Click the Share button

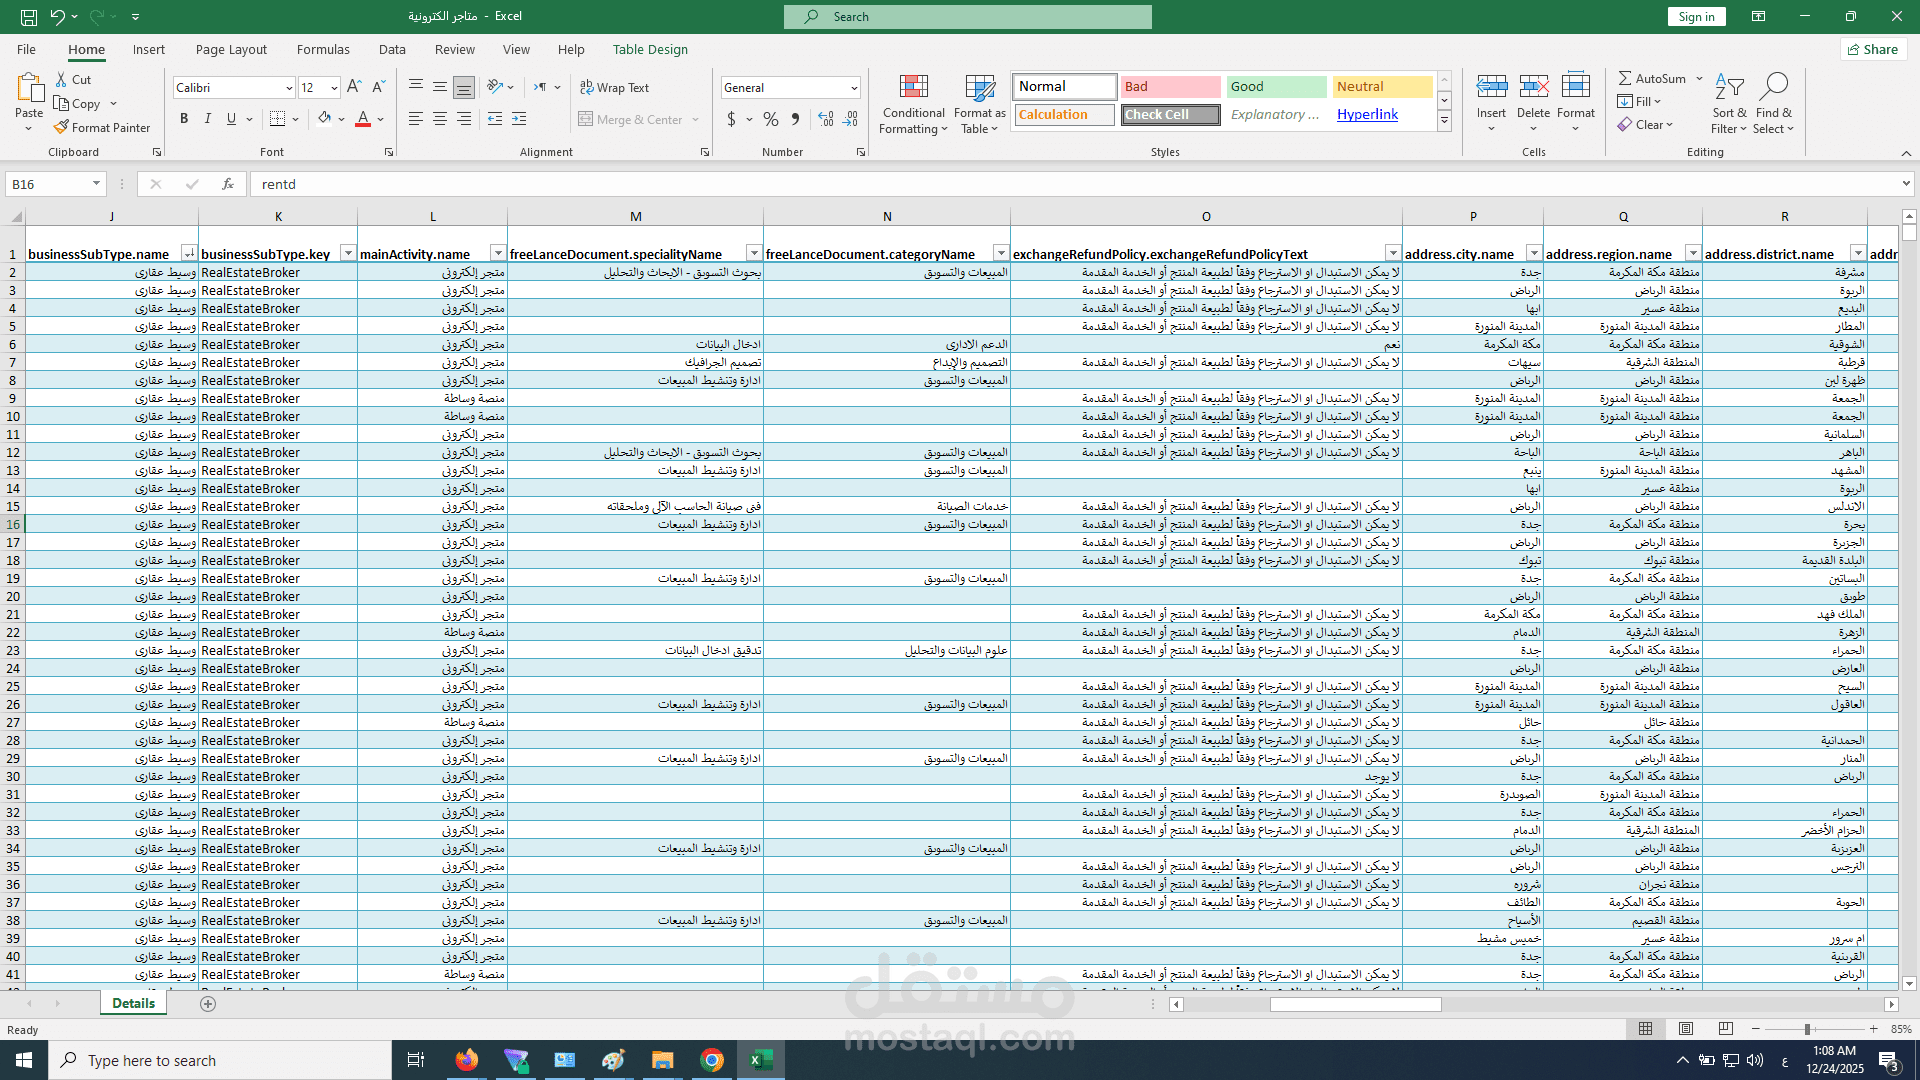tap(1872, 49)
